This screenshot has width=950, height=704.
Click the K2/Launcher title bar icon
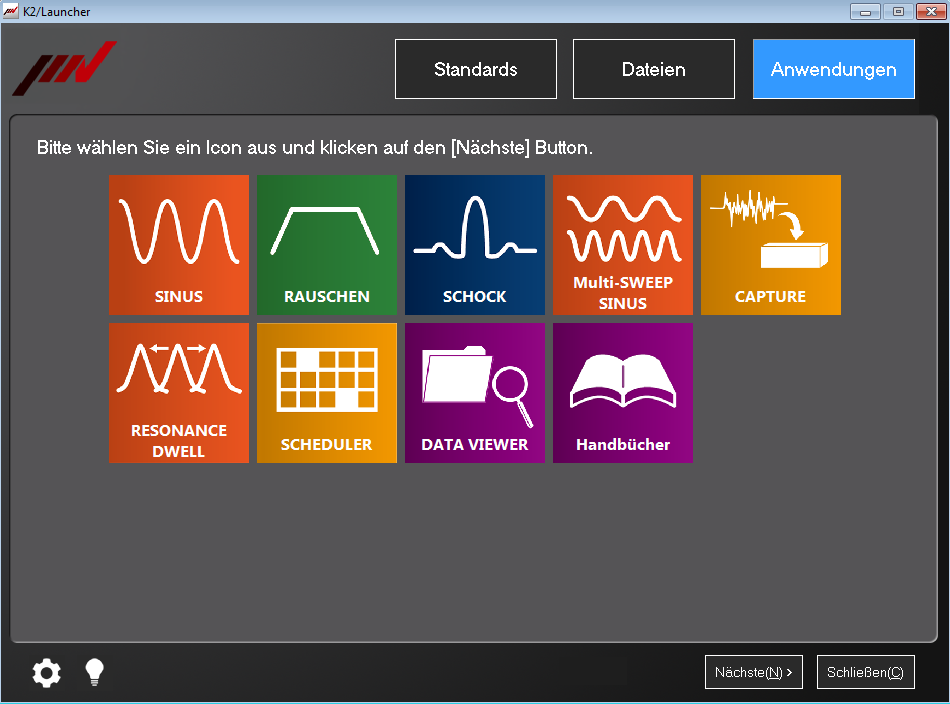pyautogui.click(x=12, y=11)
